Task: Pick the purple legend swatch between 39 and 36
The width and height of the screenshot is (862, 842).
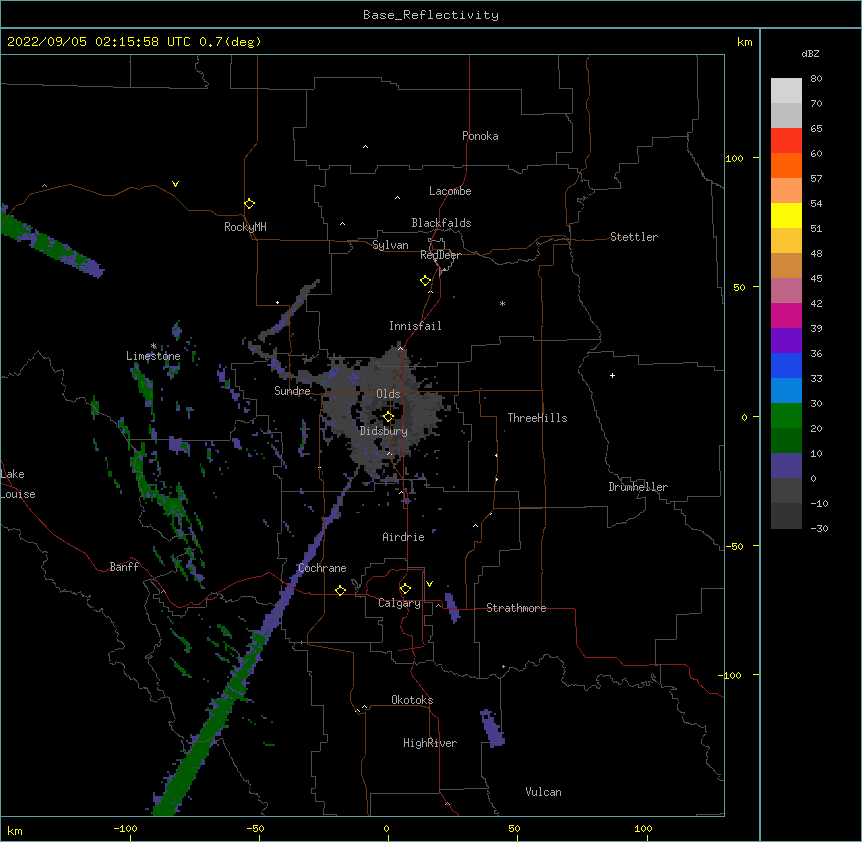Action: 786,340
